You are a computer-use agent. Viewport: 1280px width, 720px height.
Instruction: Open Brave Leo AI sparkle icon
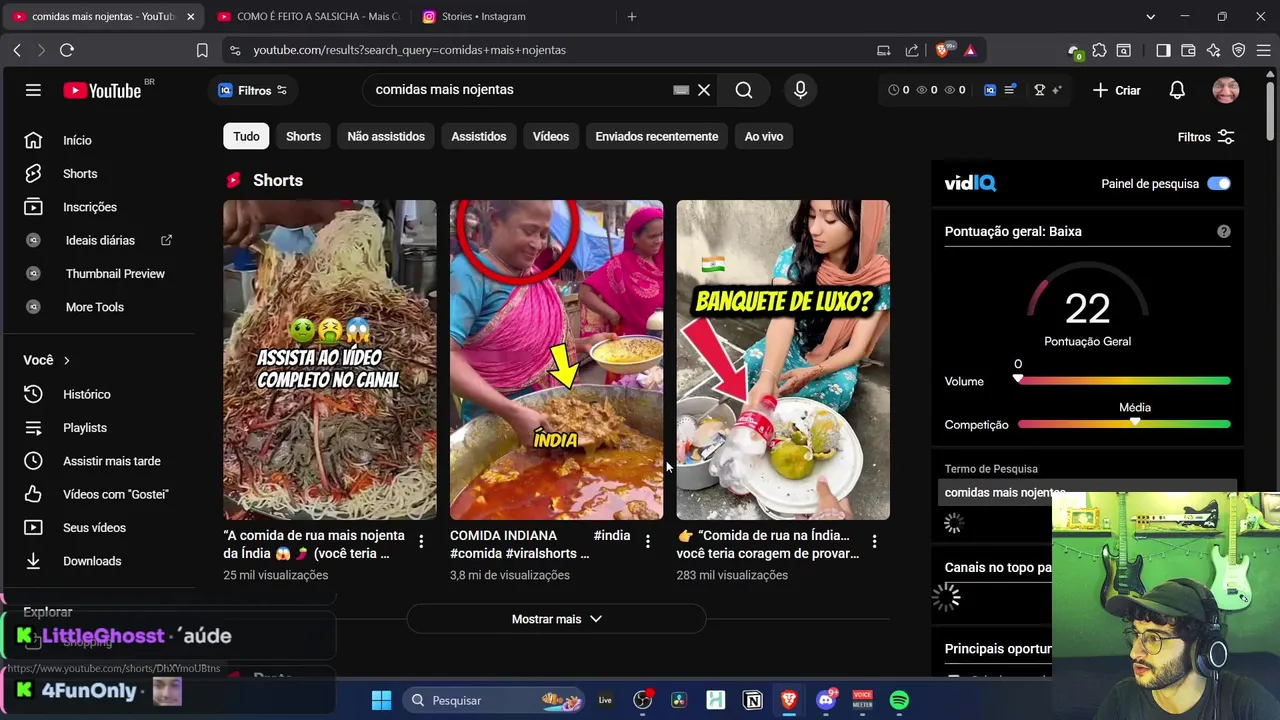pyautogui.click(x=1213, y=50)
